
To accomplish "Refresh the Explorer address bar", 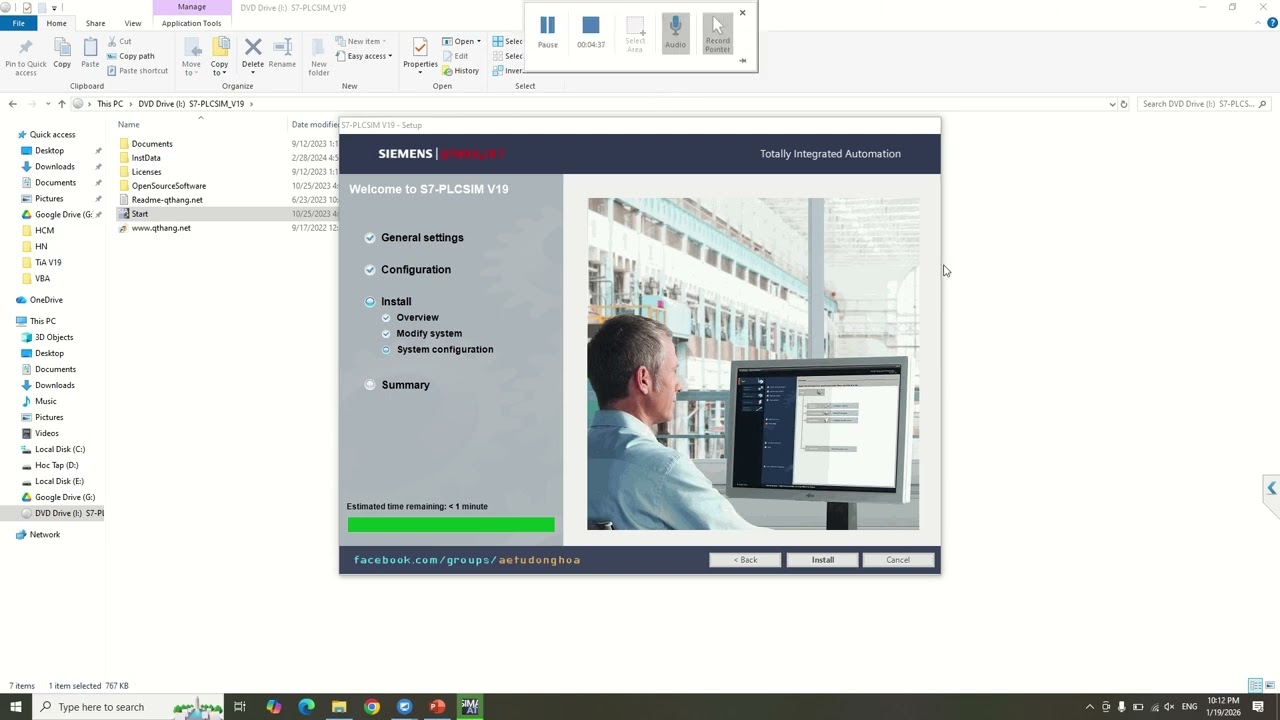I will [1124, 104].
